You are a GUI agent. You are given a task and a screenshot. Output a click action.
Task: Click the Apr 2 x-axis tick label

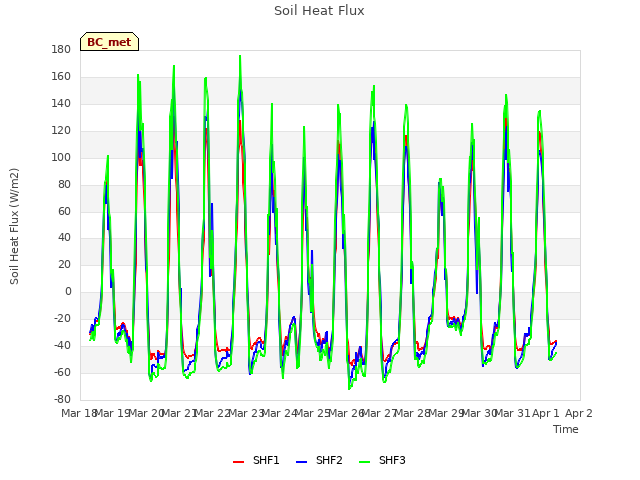[x=579, y=413]
